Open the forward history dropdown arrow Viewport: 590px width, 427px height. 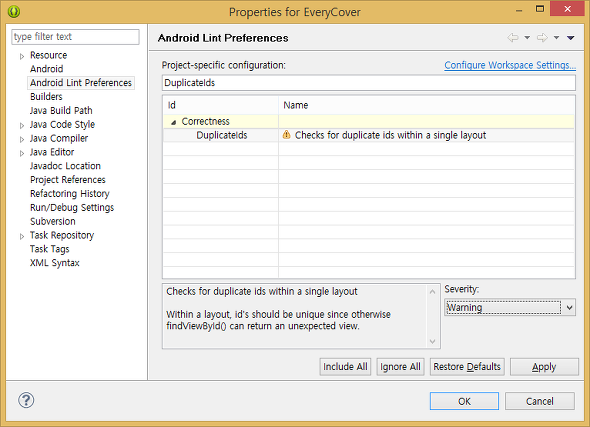tap(557, 38)
